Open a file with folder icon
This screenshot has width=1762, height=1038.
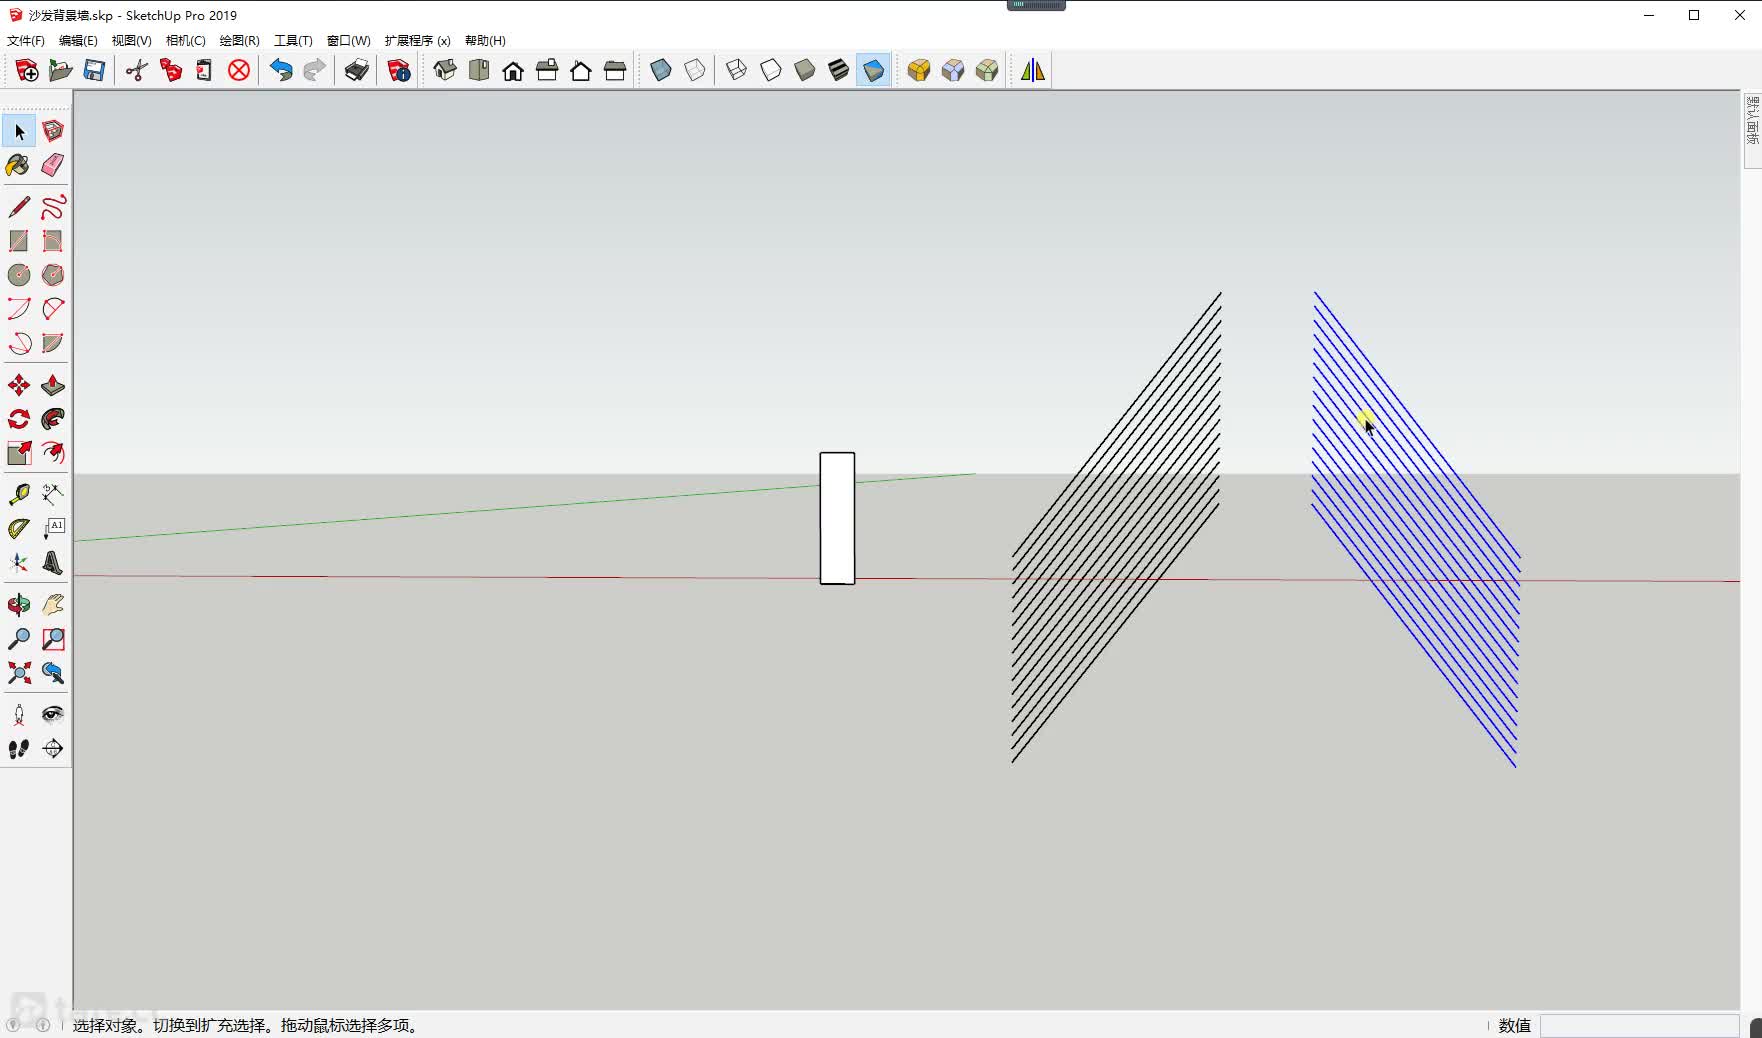tap(61, 70)
